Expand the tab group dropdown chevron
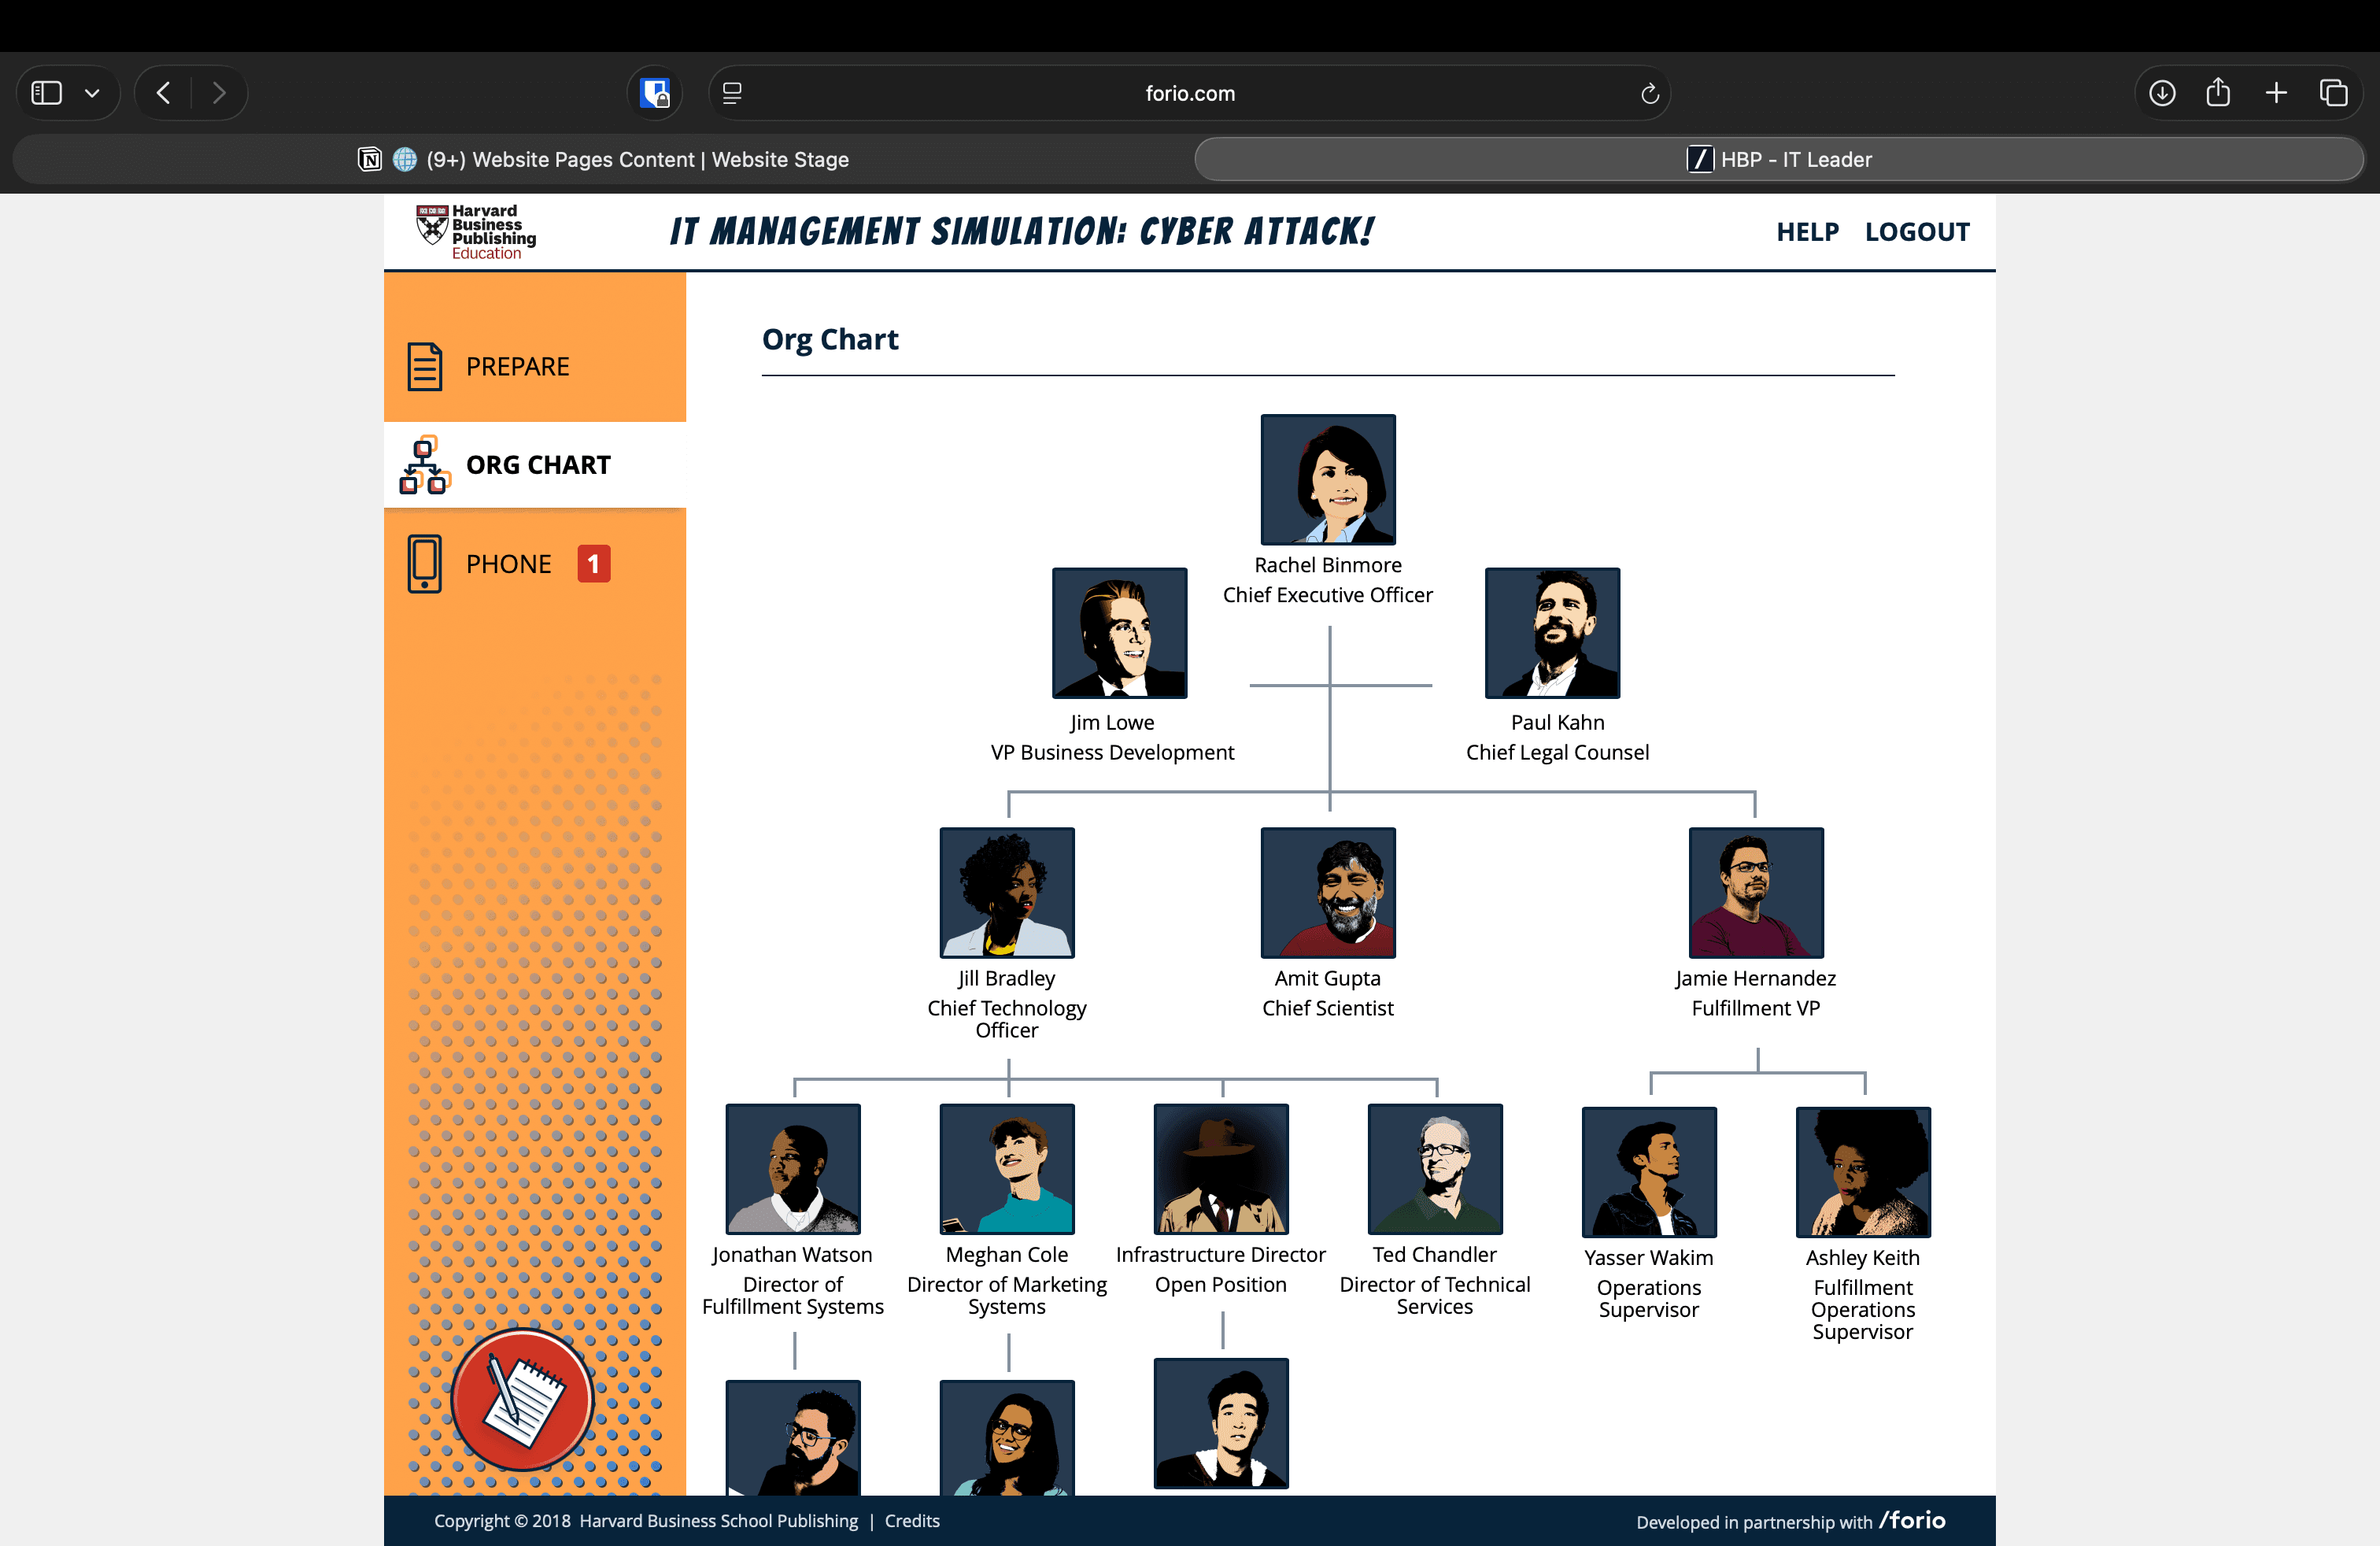The image size is (2380, 1546). coord(92,93)
